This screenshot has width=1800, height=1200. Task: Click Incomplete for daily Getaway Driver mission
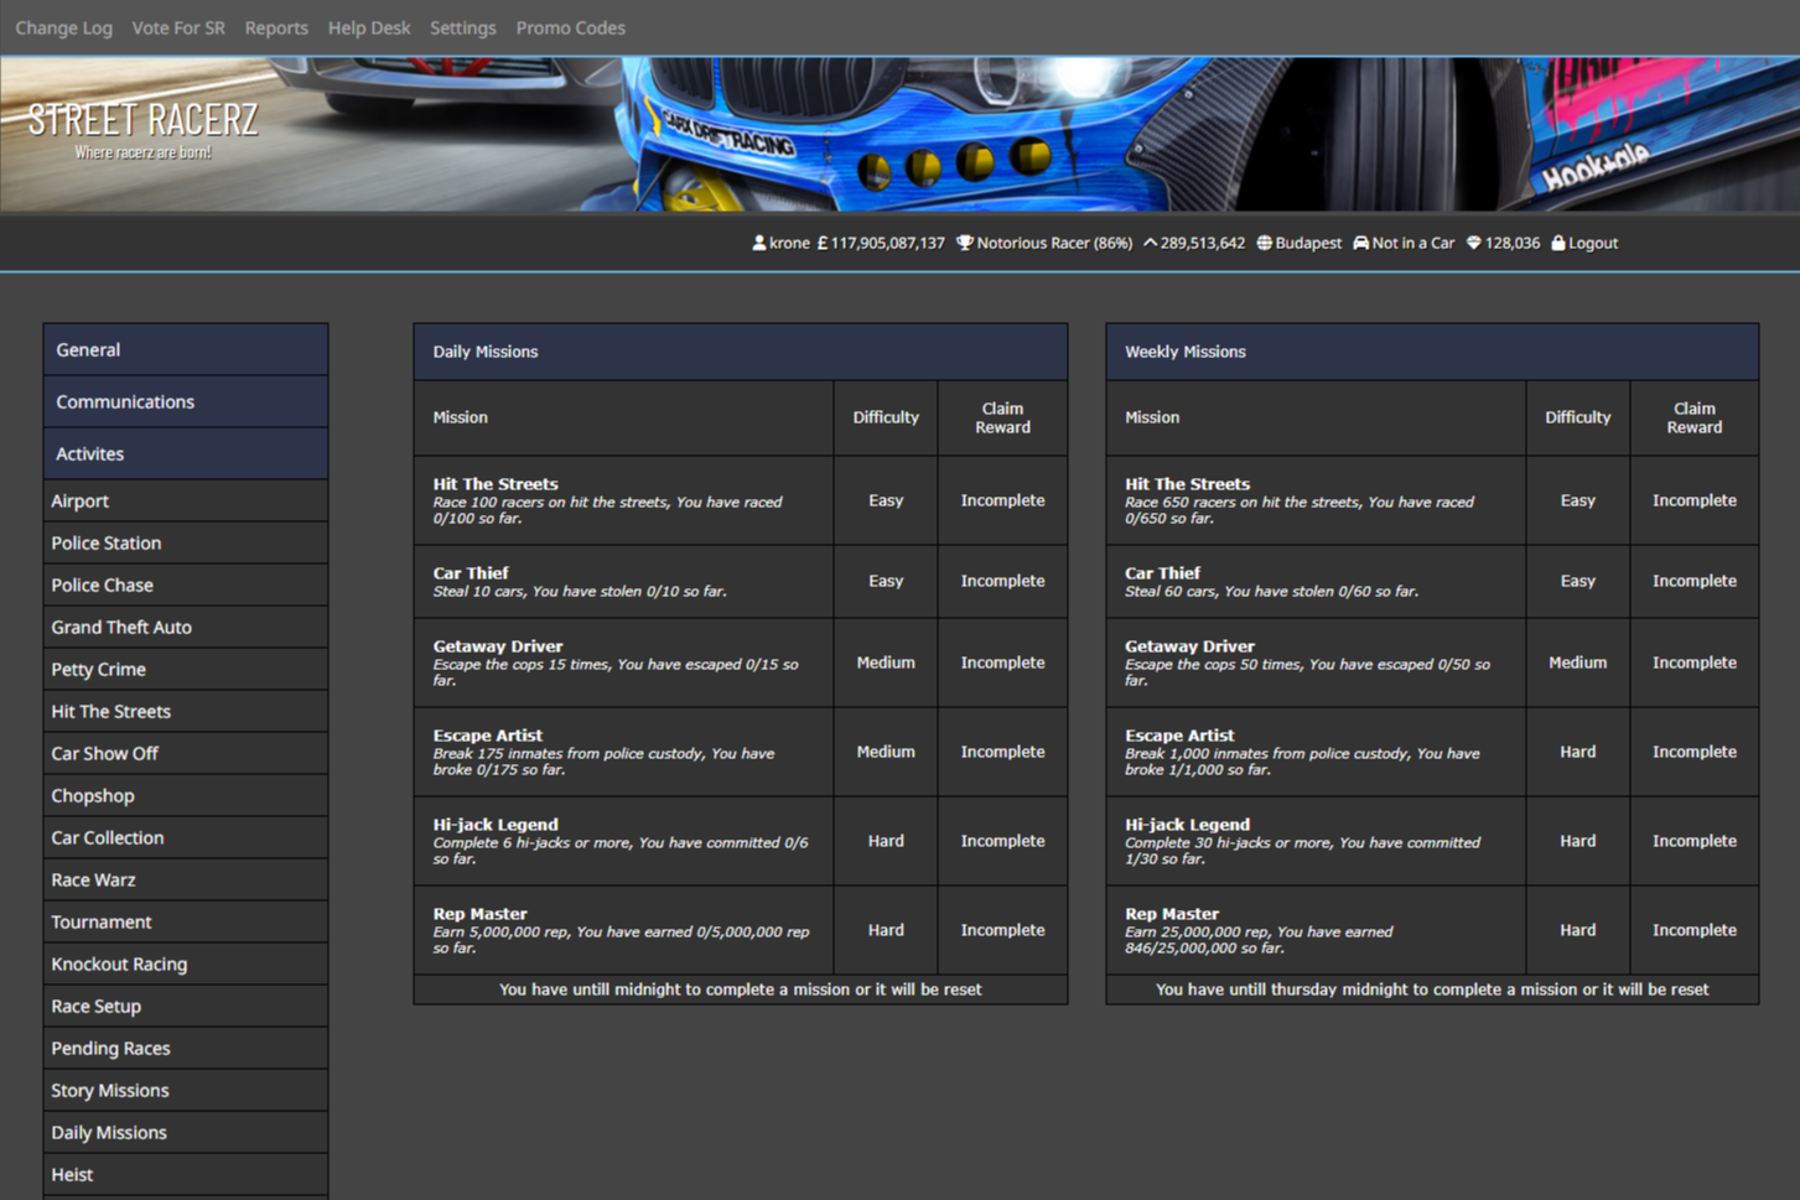(1002, 662)
